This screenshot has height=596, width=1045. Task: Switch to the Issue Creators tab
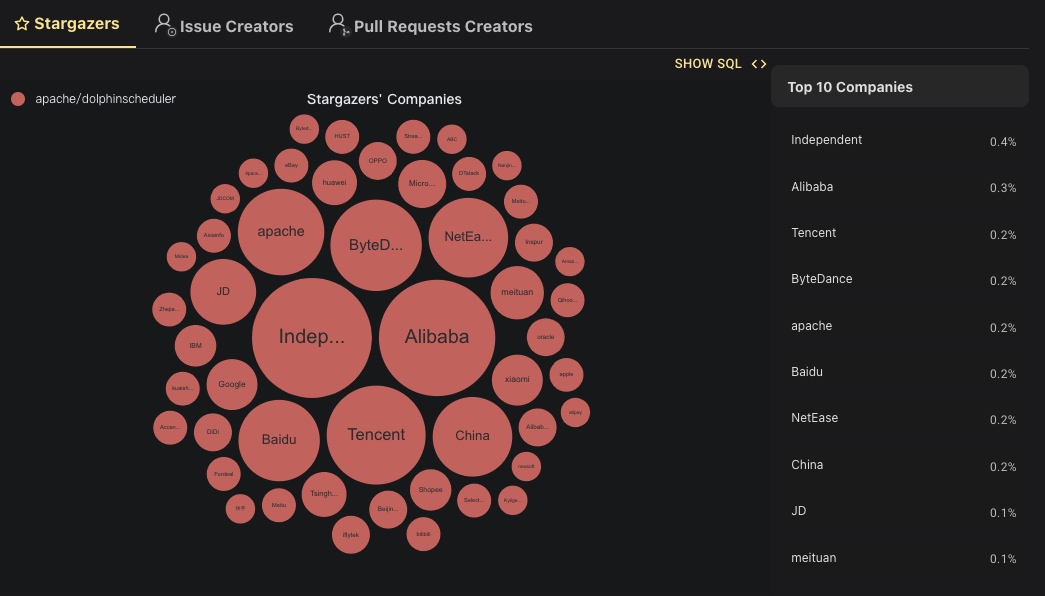click(236, 26)
